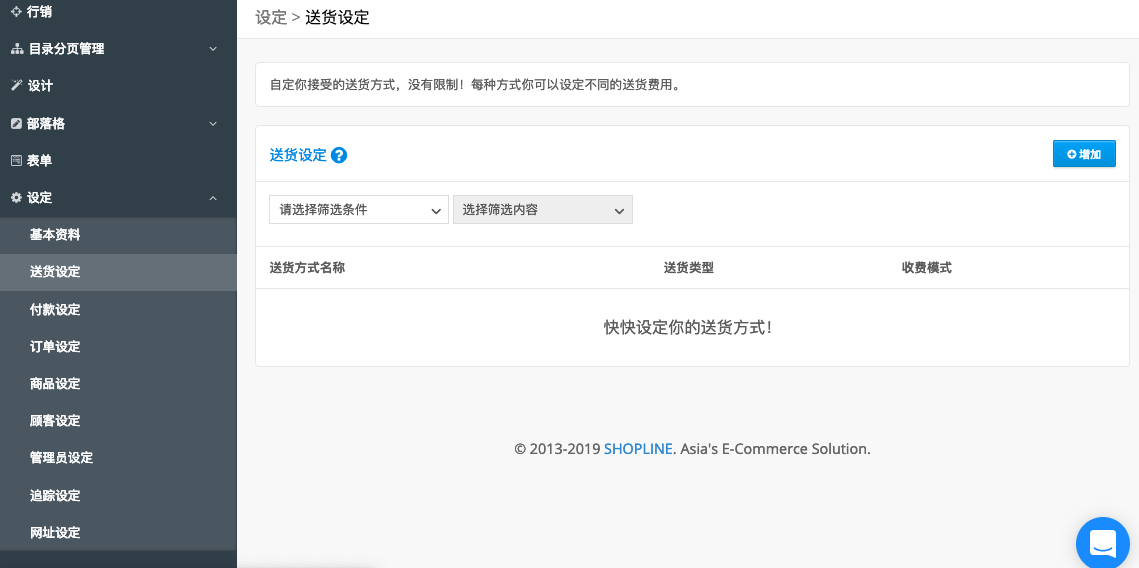Click the blue 送货设定 panel title

(x=298, y=155)
